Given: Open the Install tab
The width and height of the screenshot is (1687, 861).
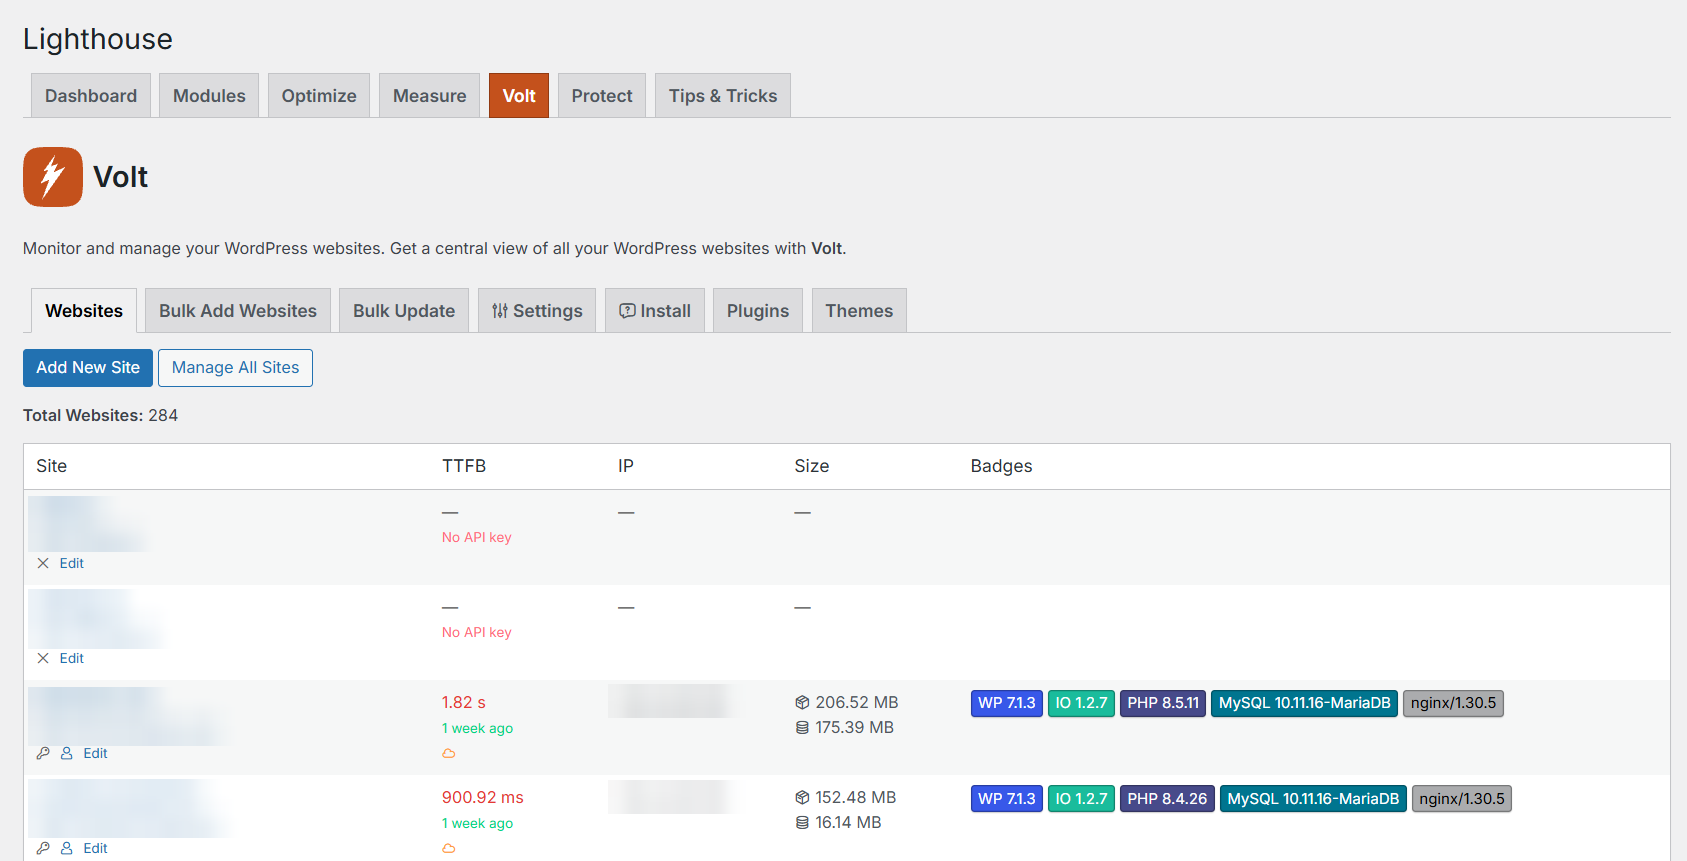Looking at the screenshot, I should (x=655, y=310).
